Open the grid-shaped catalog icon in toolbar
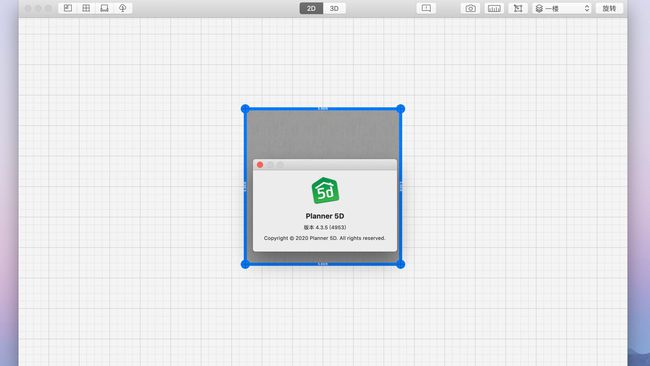This screenshot has height=366, width=650. click(x=86, y=8)
